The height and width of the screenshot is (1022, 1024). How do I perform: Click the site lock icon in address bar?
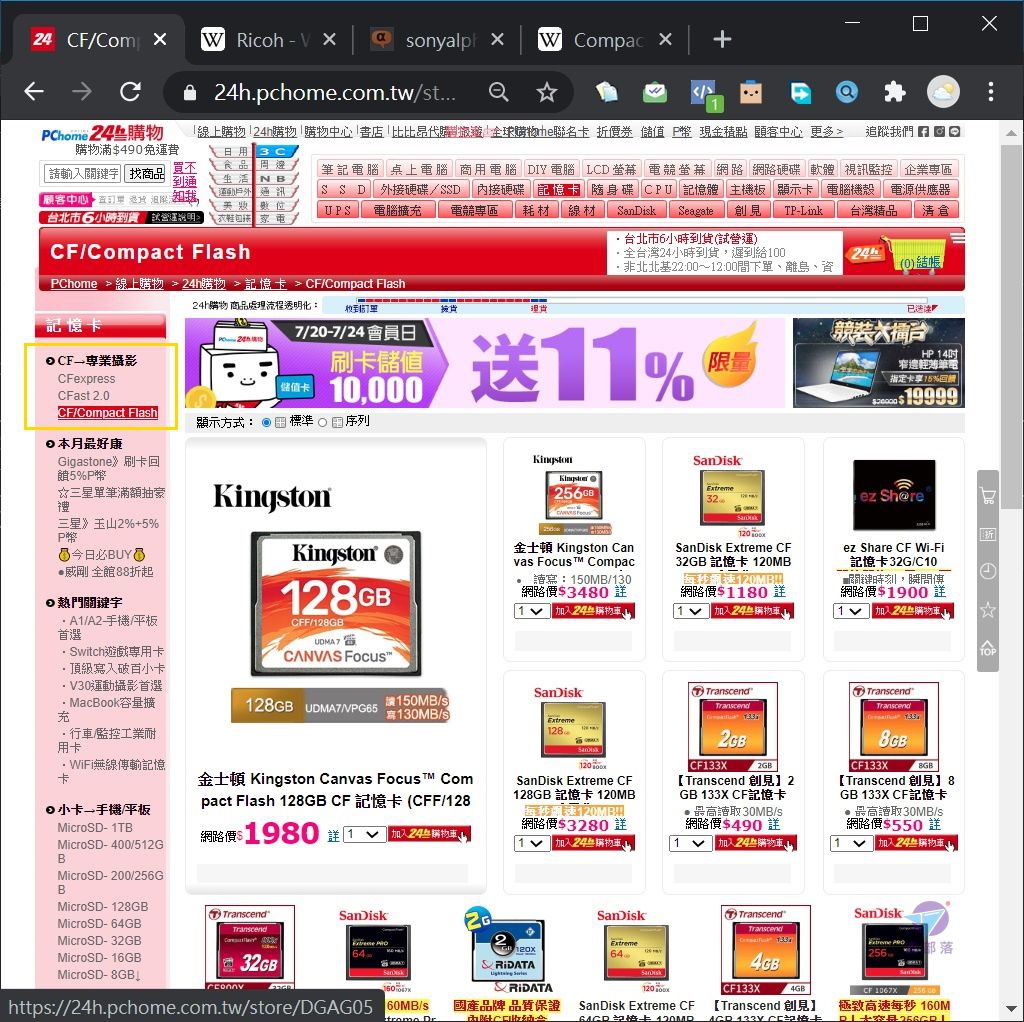(x=189, y=92)
